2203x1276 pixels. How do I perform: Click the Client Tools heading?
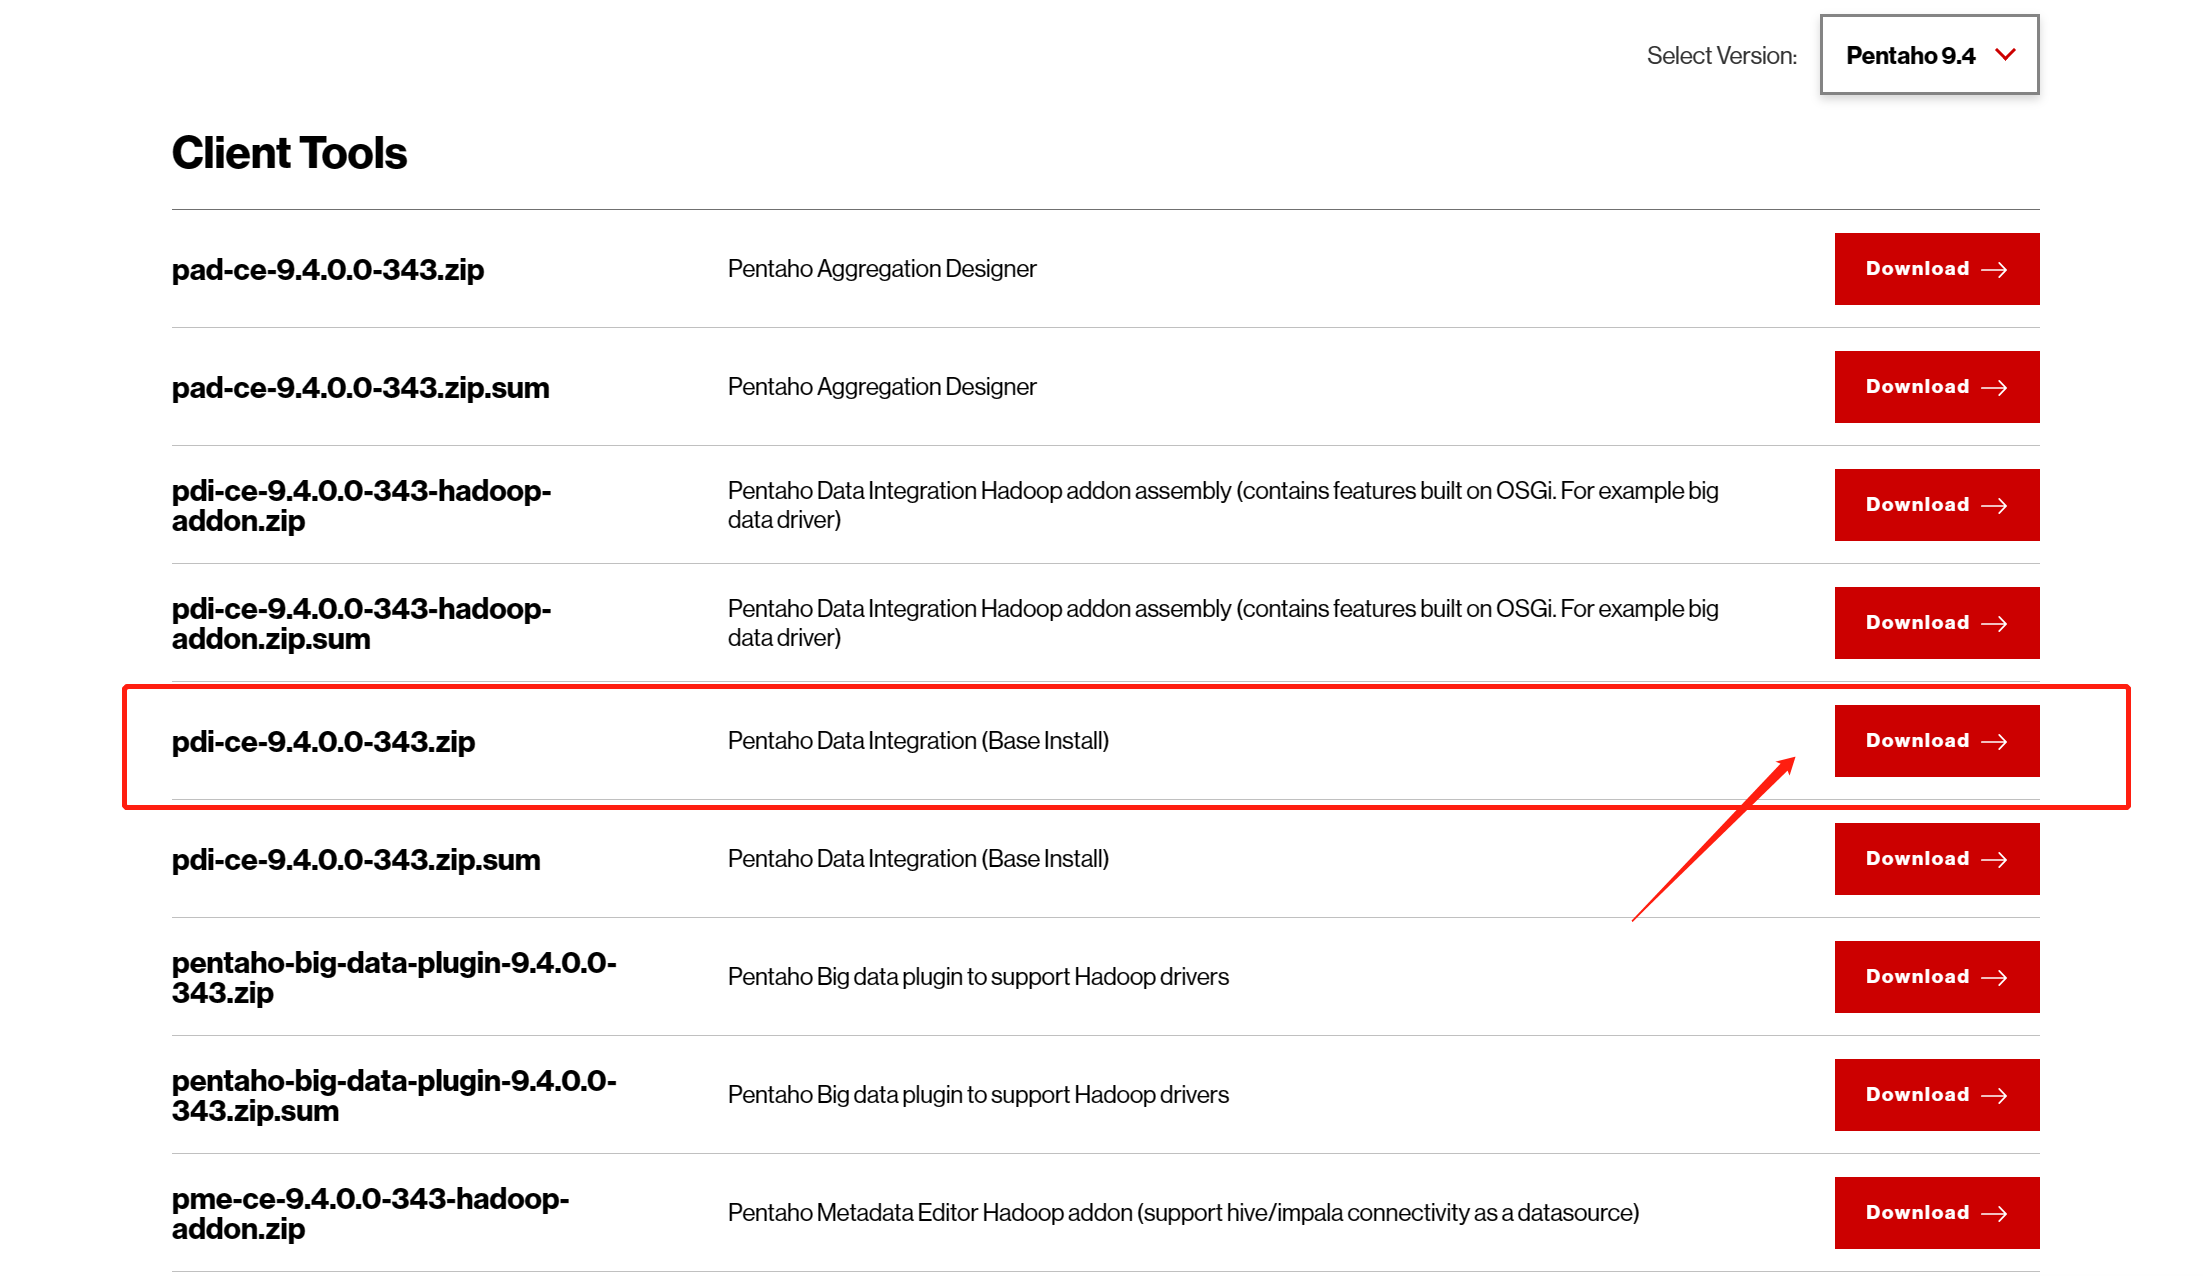tap(289, 153)
